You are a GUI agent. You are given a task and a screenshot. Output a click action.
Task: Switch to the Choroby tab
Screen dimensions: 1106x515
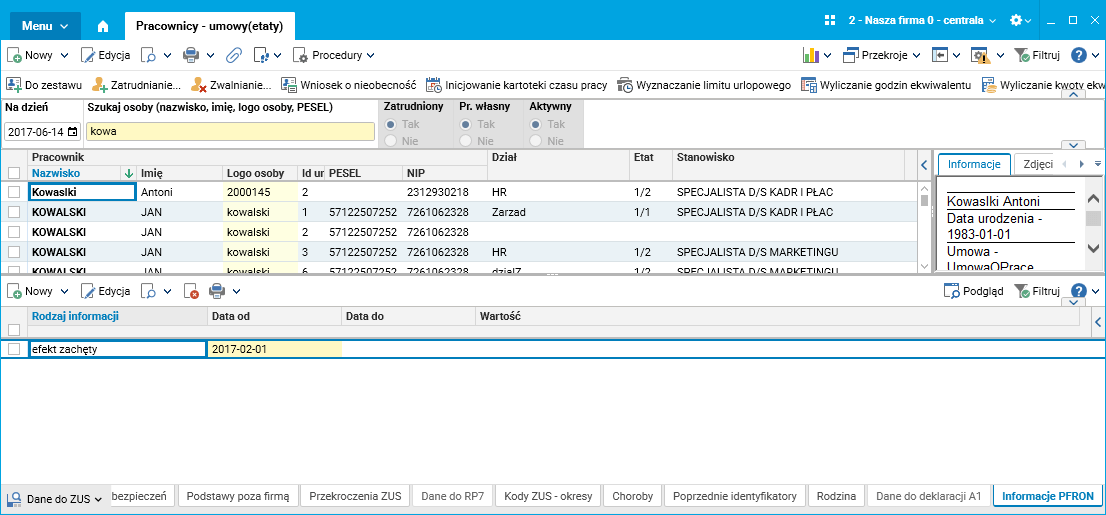(633, 496)
